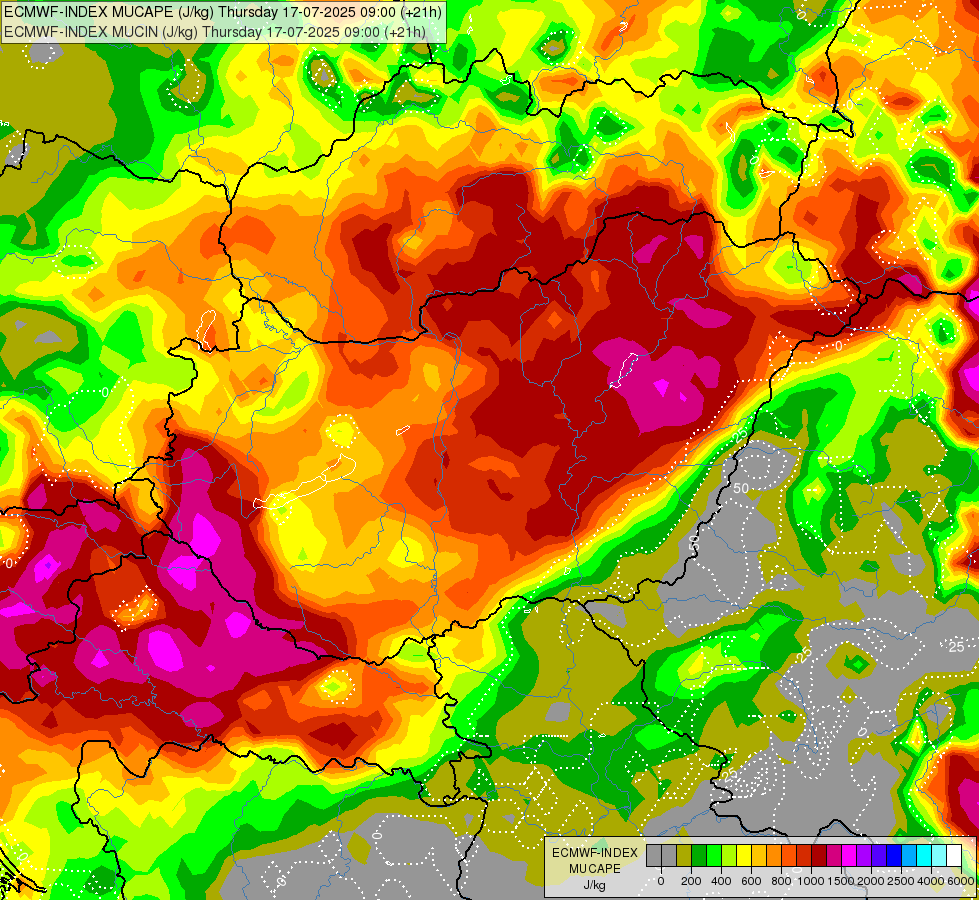
Task: Select the crimson-pink swatch left of 1500
Action: 835,855
